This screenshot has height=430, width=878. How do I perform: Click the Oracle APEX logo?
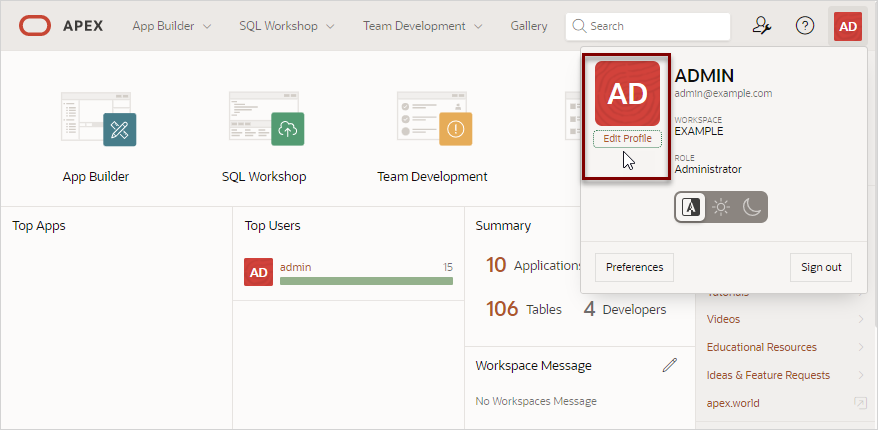(61, 26)
